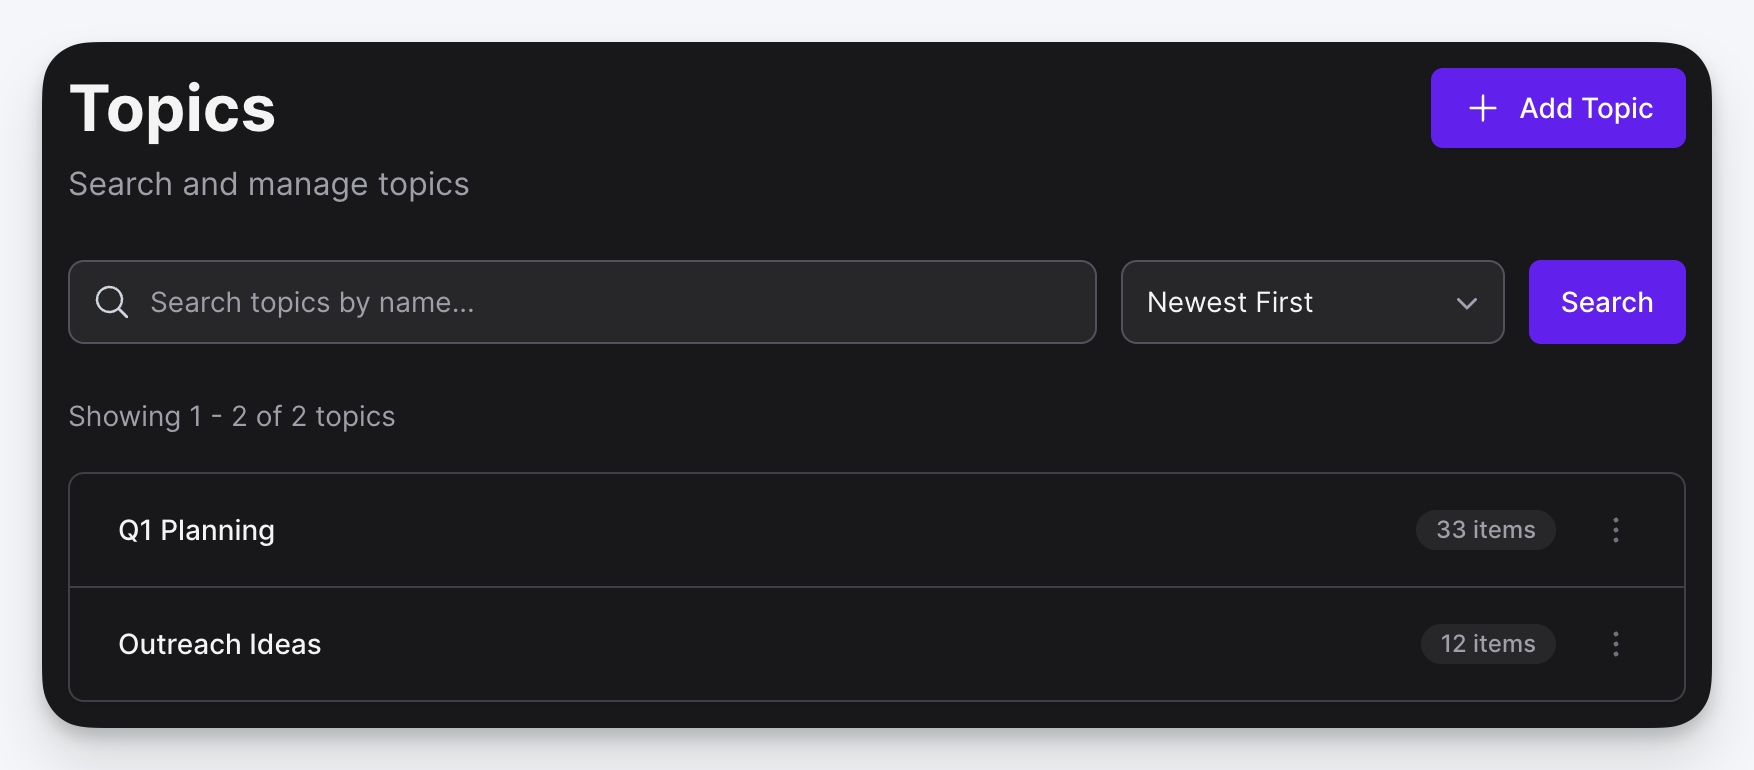Click the 33 items badge

1485,530
